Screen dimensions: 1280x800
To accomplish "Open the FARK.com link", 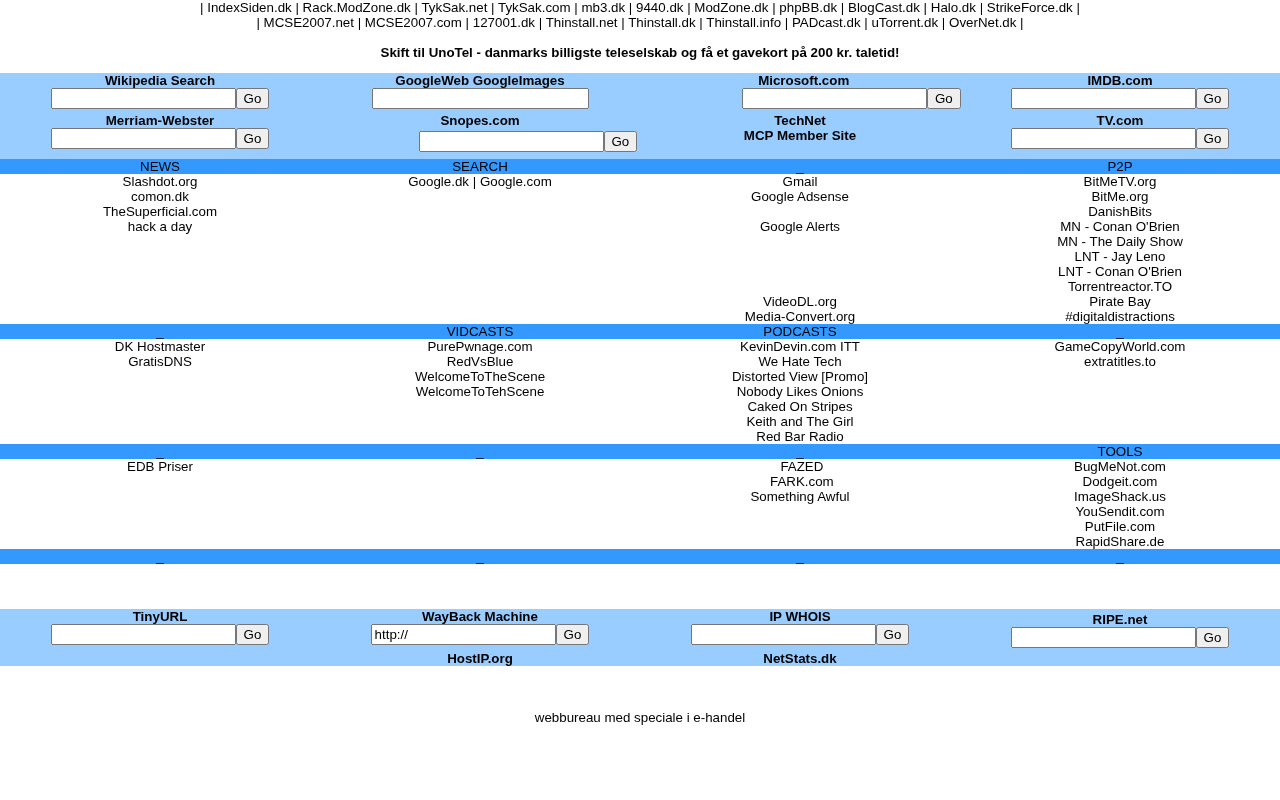I will click(x=802, y=482).
